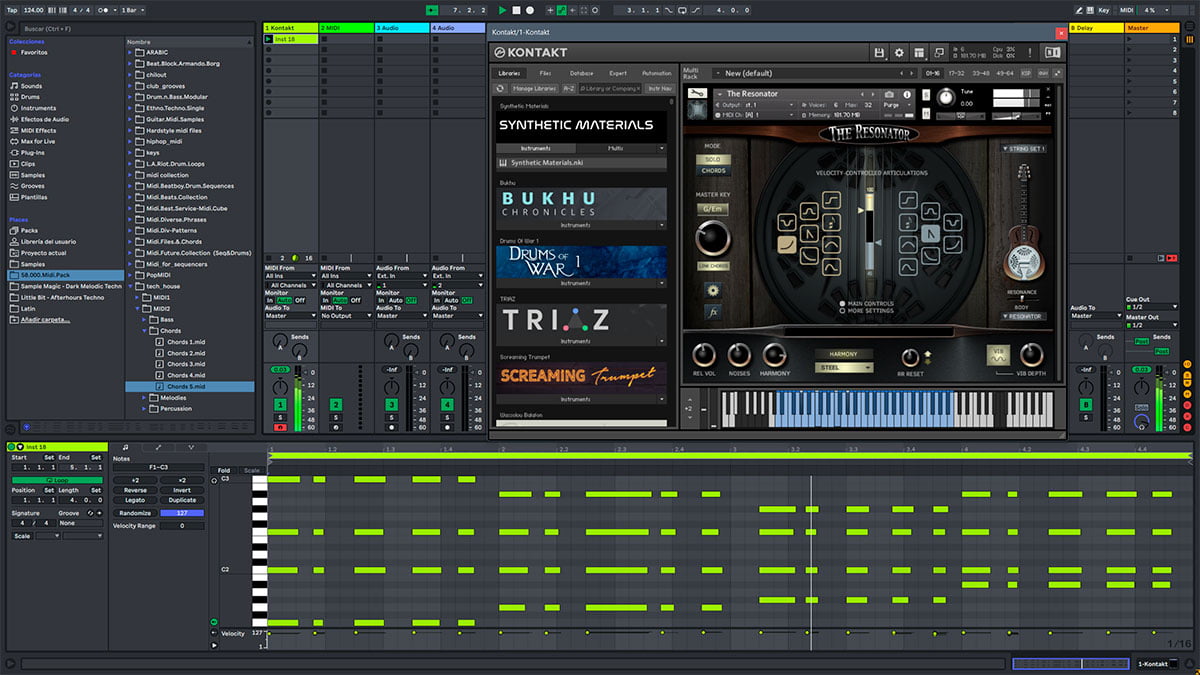Launch the Inst 18 clip

270,39
